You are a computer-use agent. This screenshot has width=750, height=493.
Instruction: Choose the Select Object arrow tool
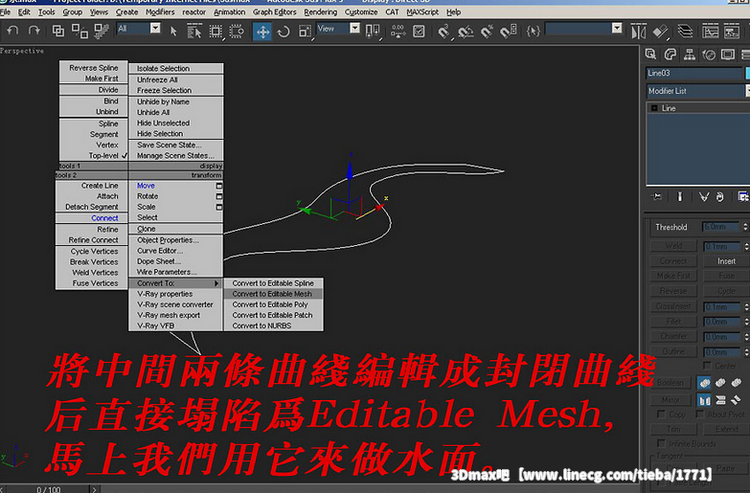(x=173, y=32)
